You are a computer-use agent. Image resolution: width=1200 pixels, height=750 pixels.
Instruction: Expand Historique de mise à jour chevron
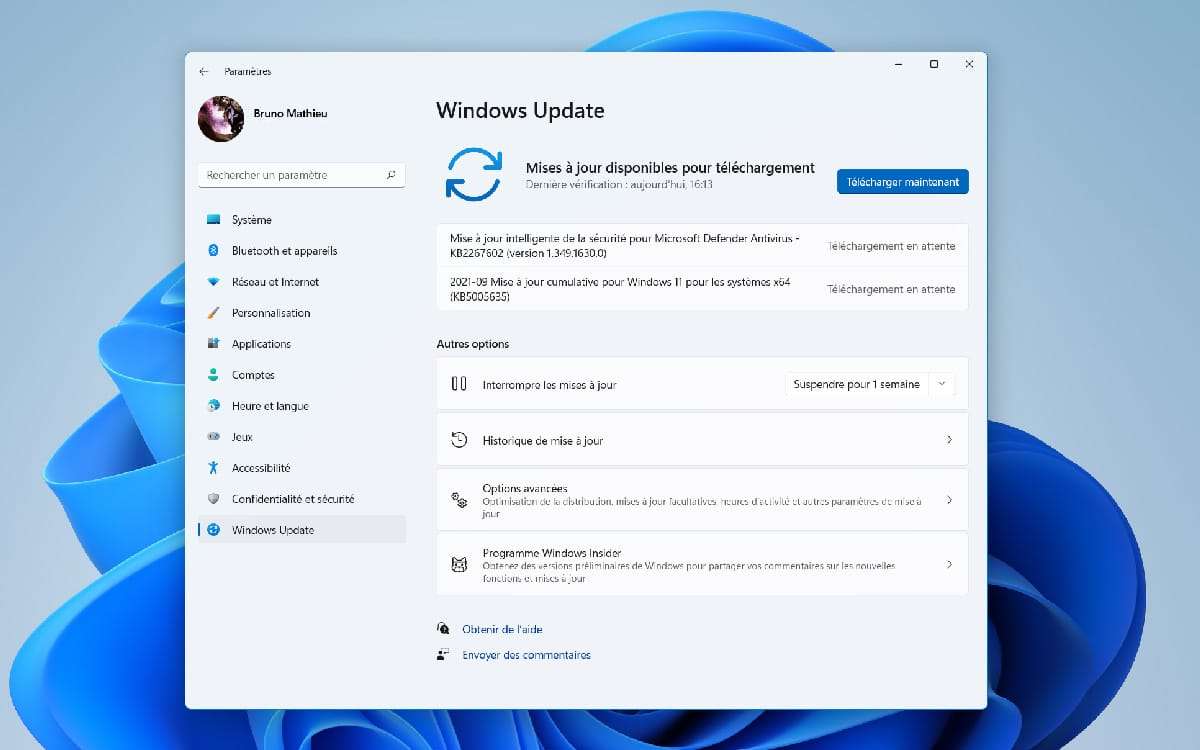tap(949, 440)
